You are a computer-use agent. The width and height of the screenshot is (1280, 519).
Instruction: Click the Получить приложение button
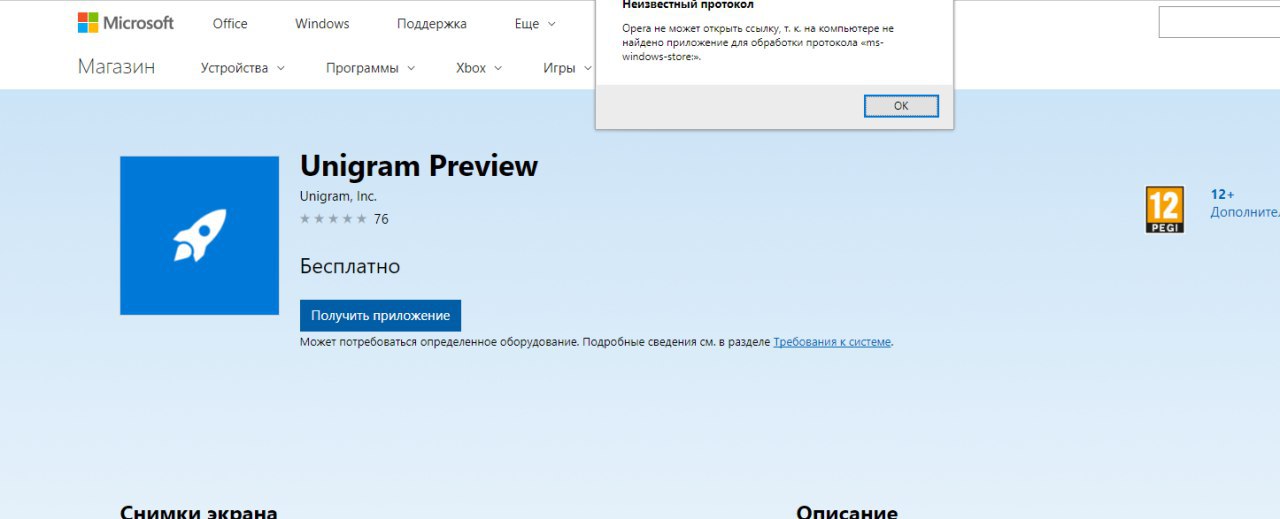[380, 315]
